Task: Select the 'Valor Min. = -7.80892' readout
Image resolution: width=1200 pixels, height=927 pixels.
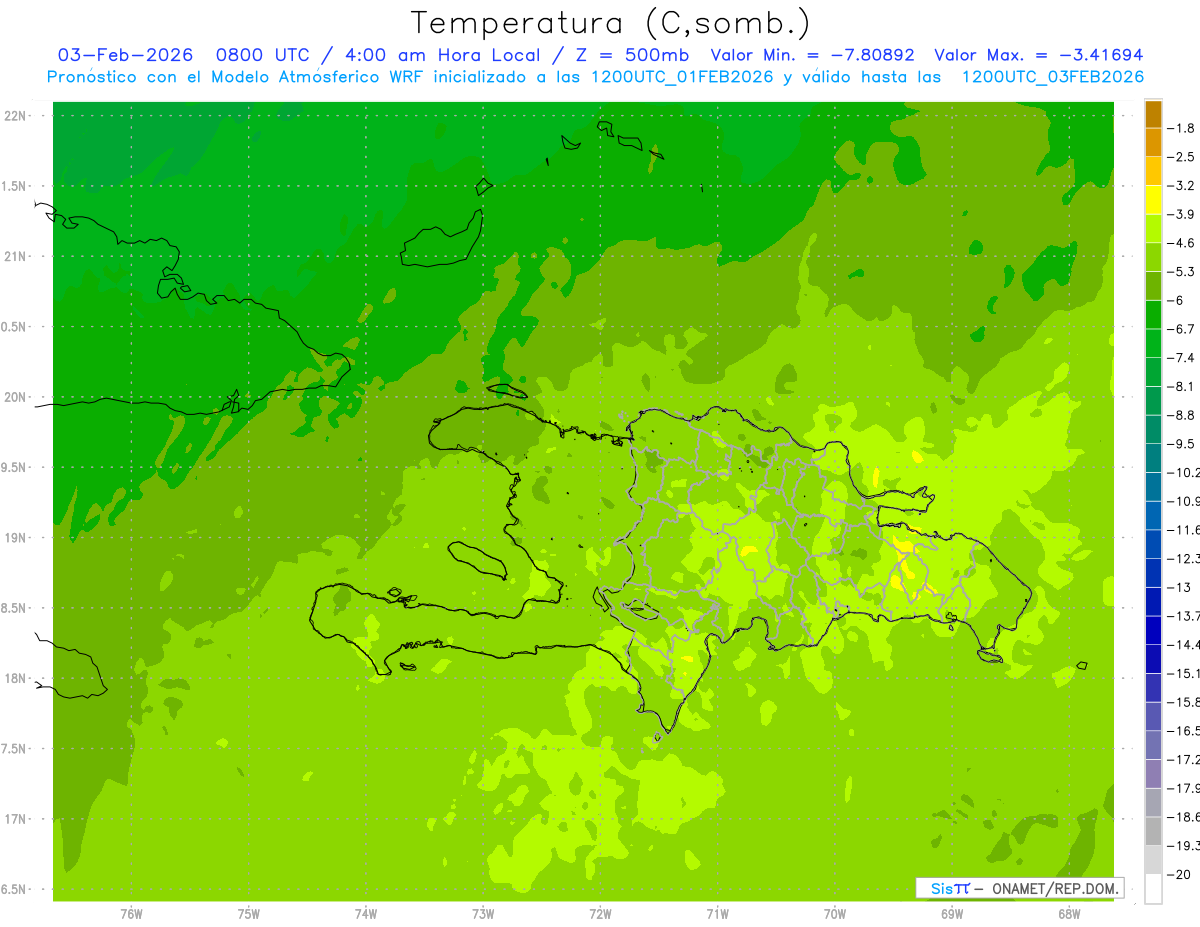Action: coord(812,55)
